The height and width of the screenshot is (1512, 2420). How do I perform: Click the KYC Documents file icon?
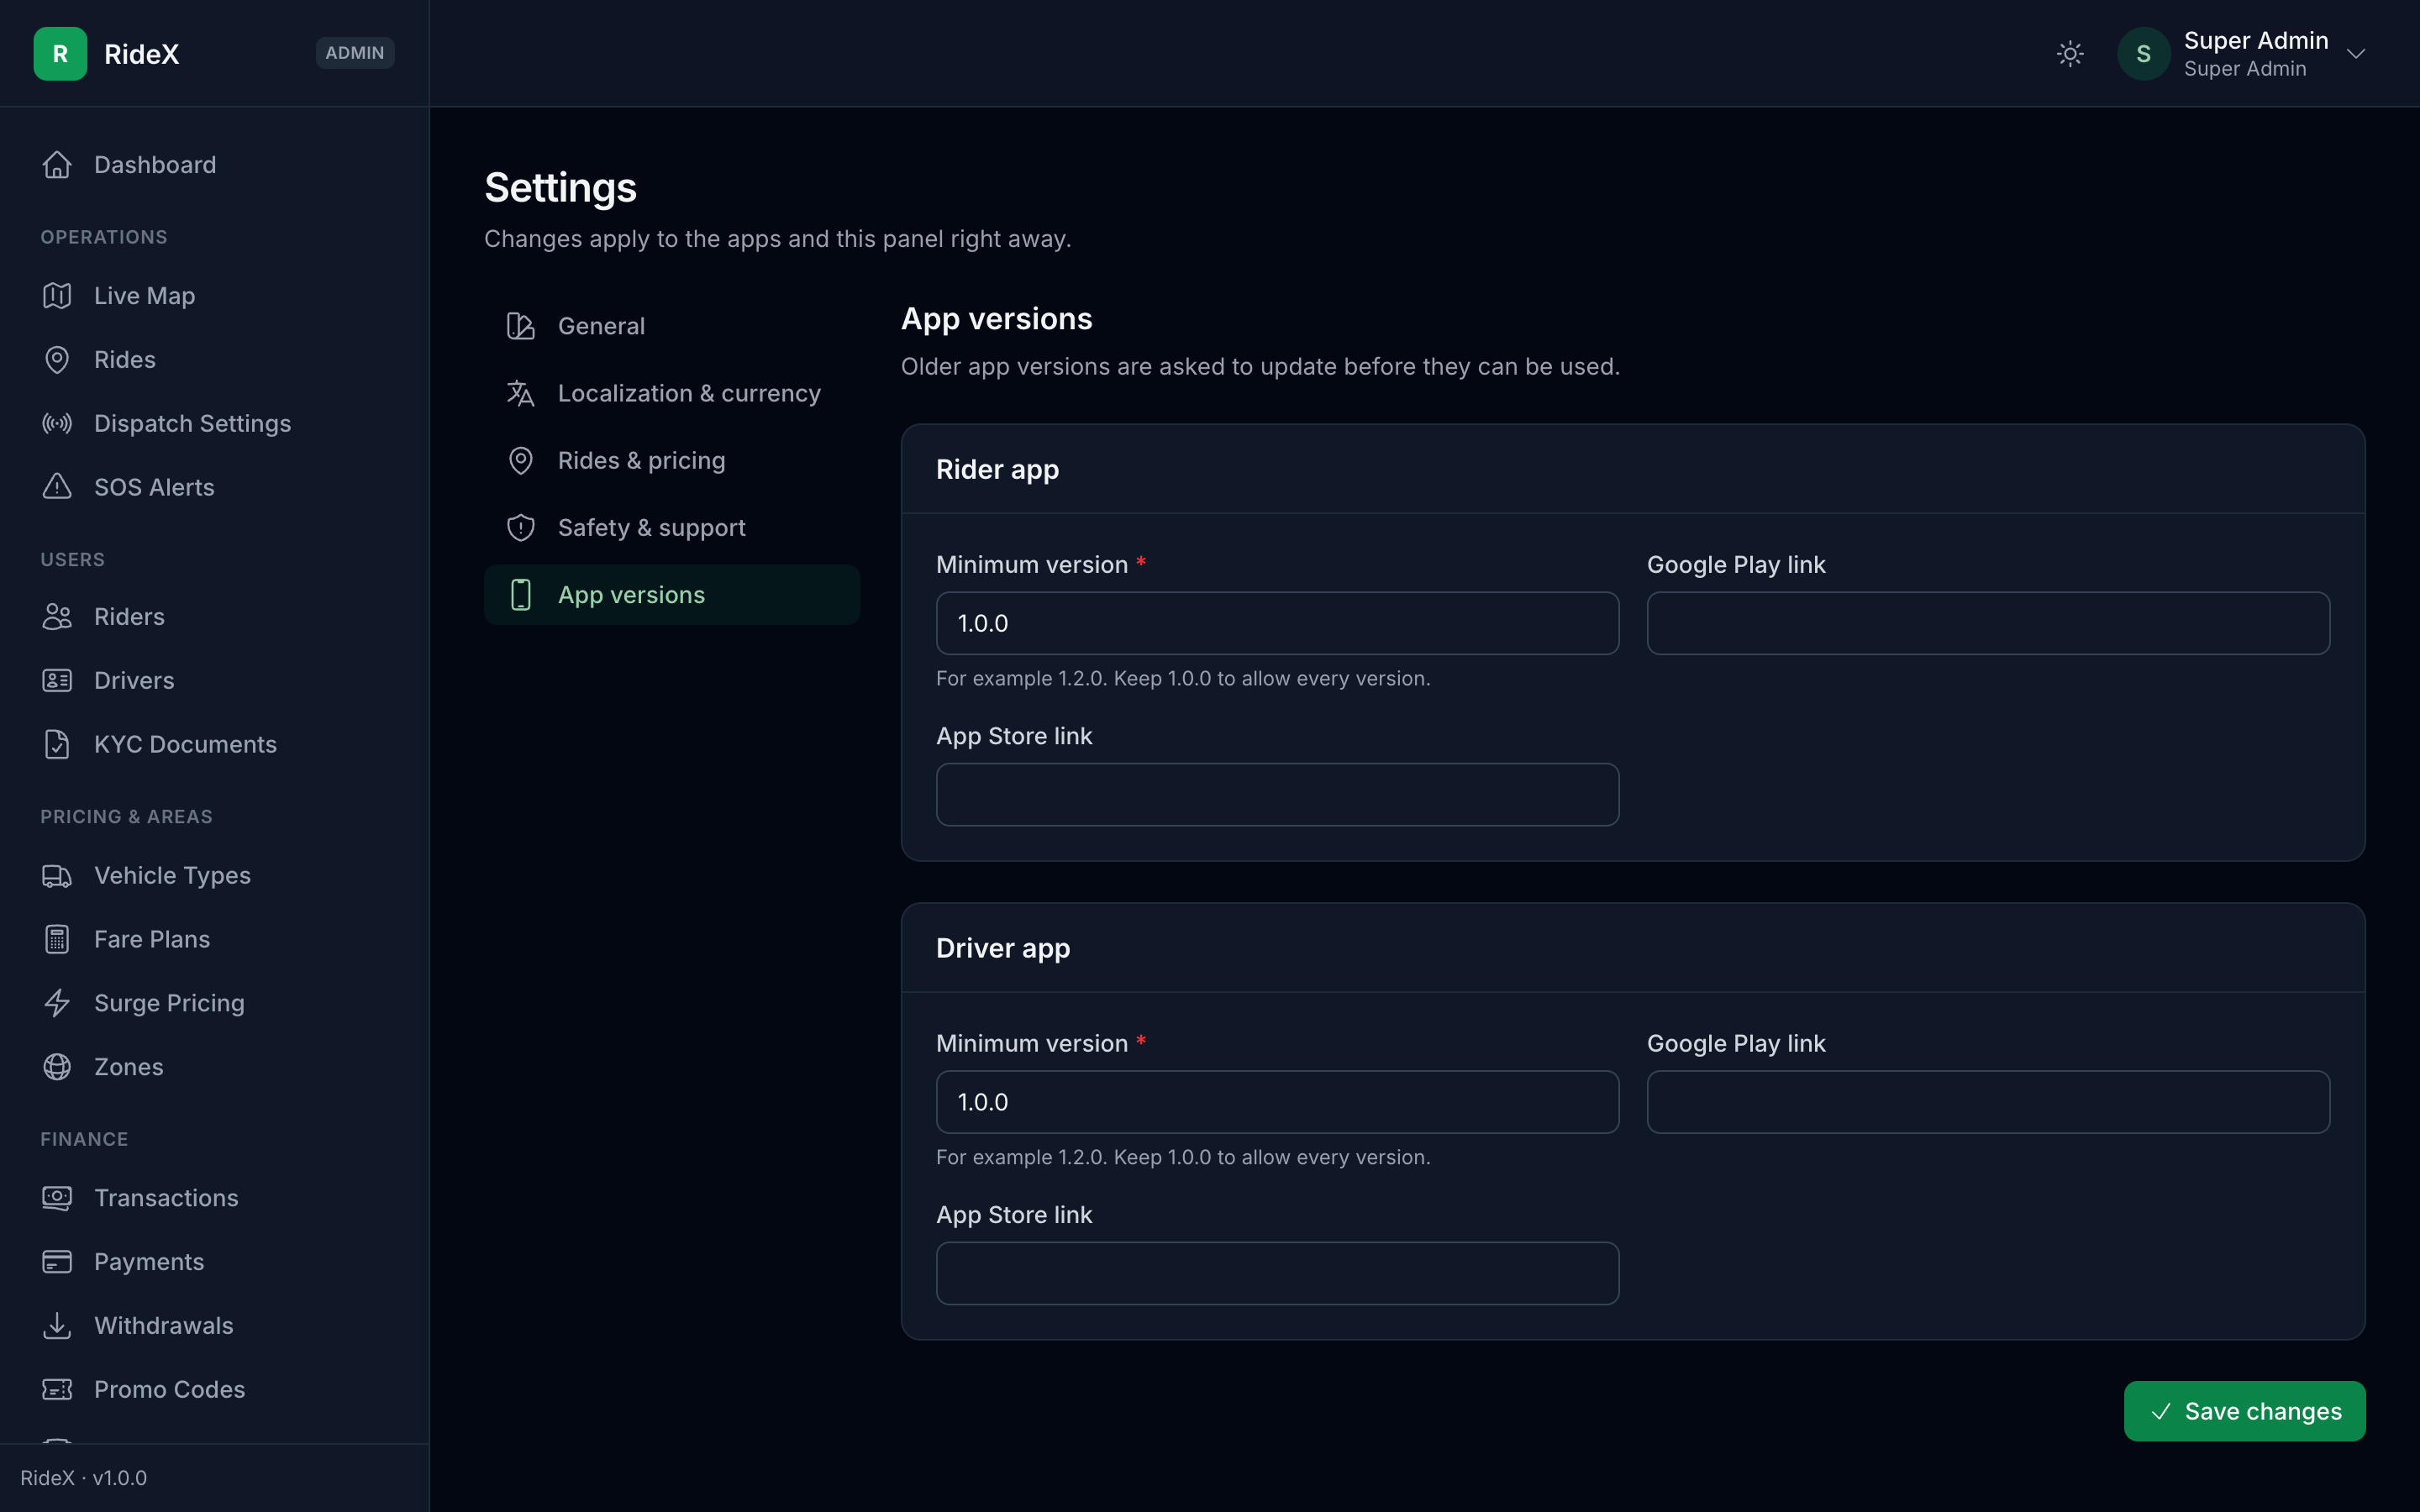coord(57,744)
